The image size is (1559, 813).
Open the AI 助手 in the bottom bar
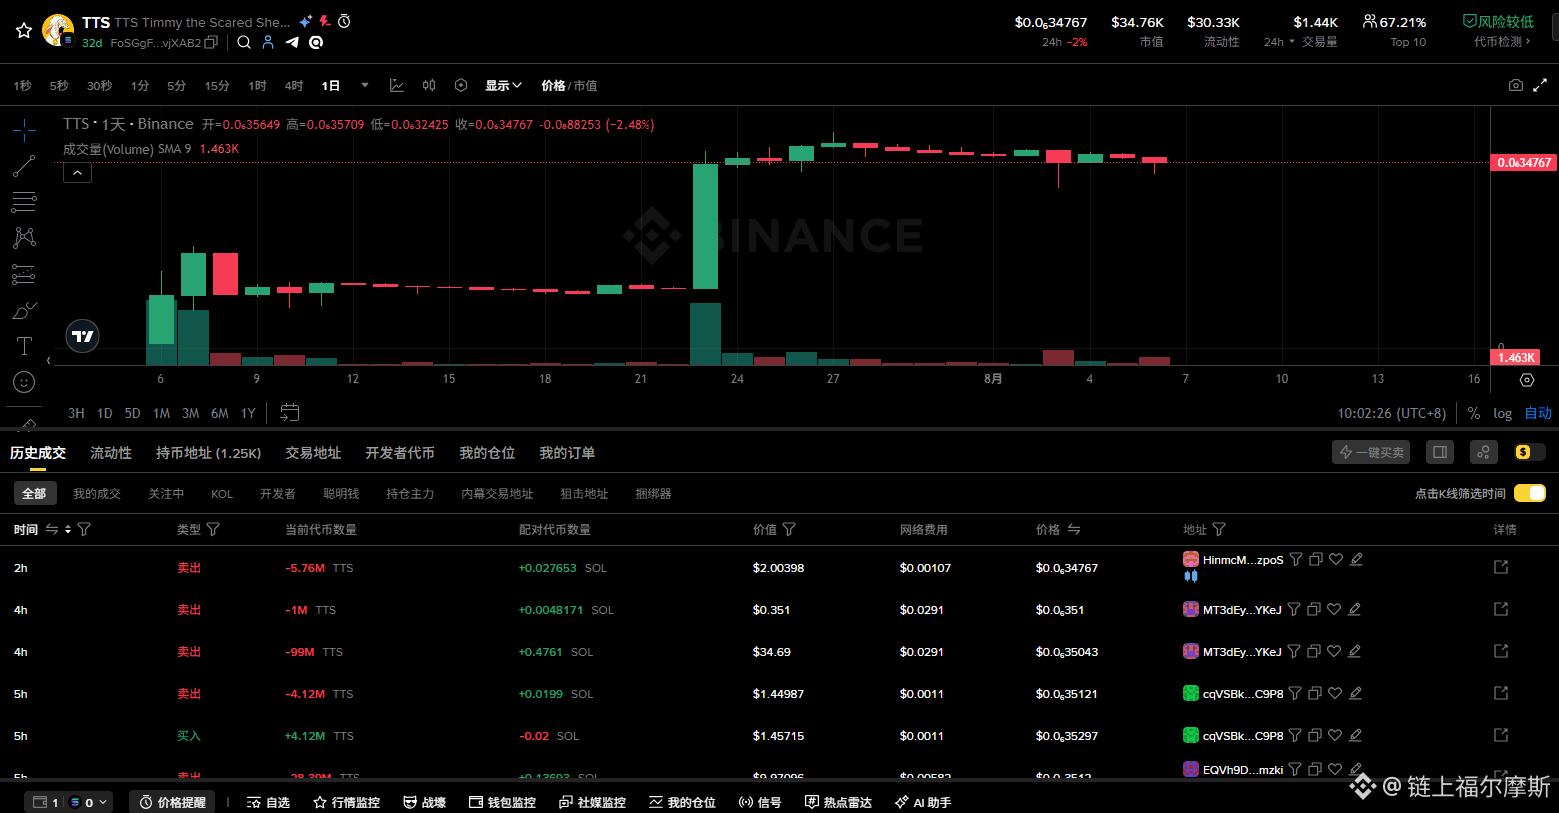pos(923,802)
